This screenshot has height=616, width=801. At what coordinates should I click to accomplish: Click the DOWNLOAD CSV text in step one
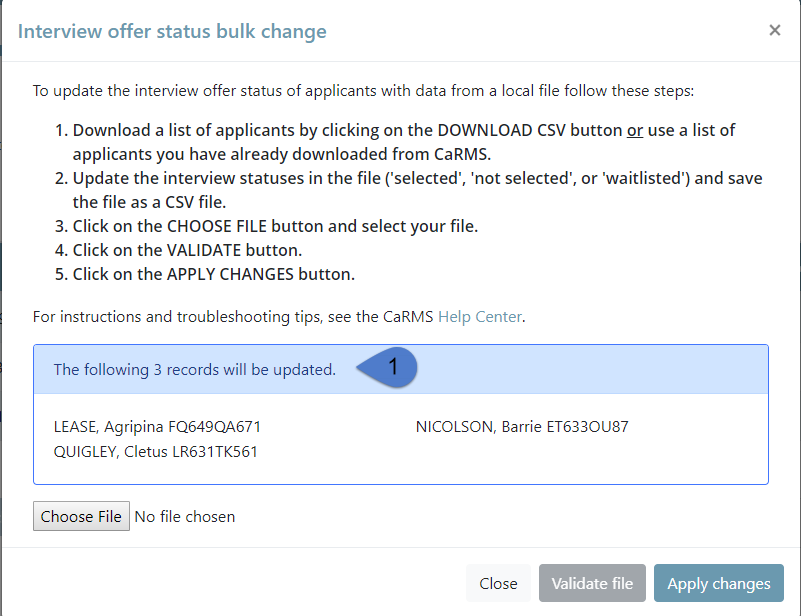pyautogui.click(x=501, y=130)
